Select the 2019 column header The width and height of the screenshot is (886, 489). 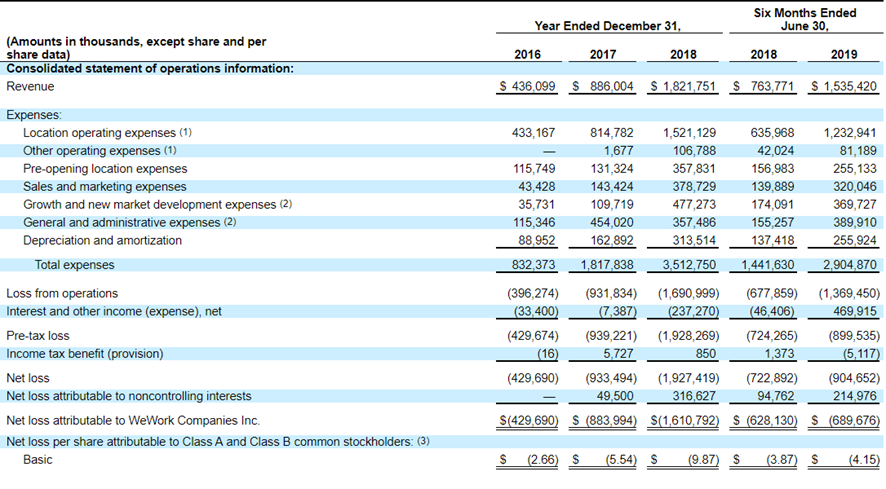pyautogui.click(x=844, y=54)
